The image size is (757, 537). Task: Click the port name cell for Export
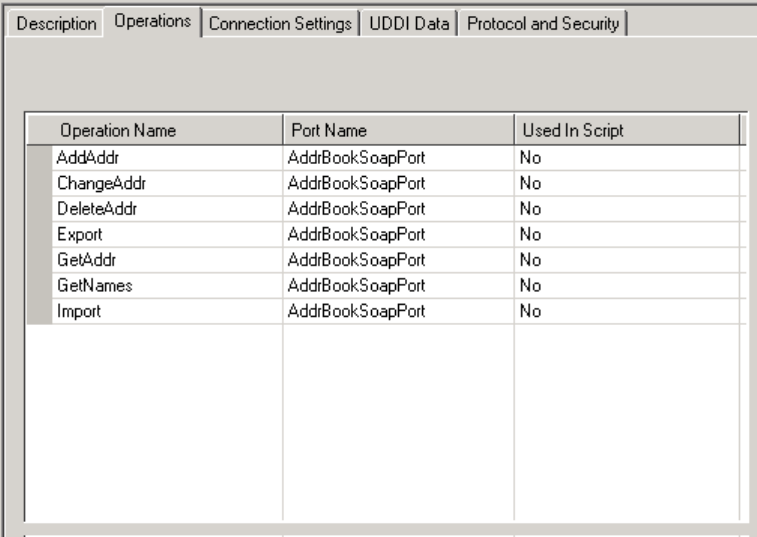coord(355,235)
